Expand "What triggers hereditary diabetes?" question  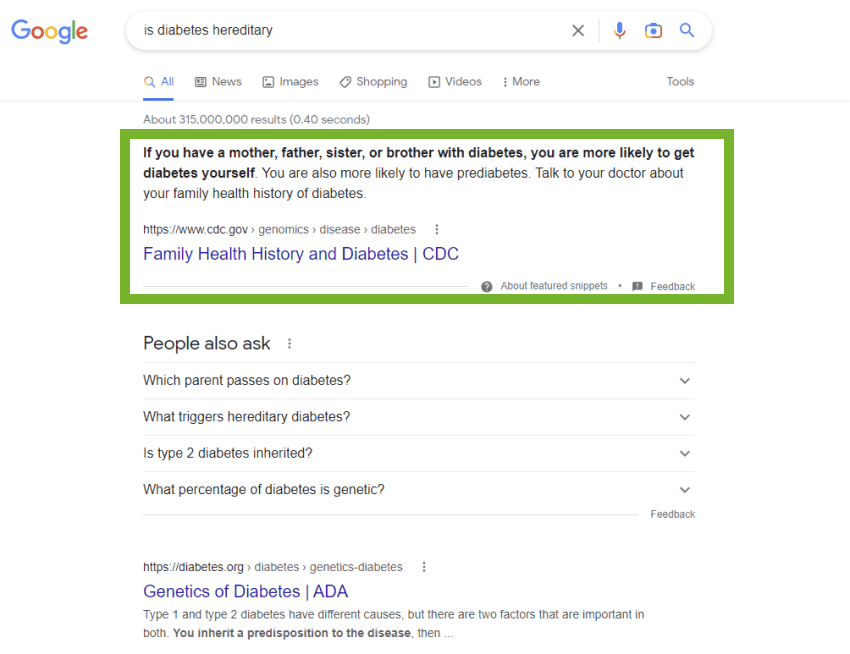pos(418,417)
